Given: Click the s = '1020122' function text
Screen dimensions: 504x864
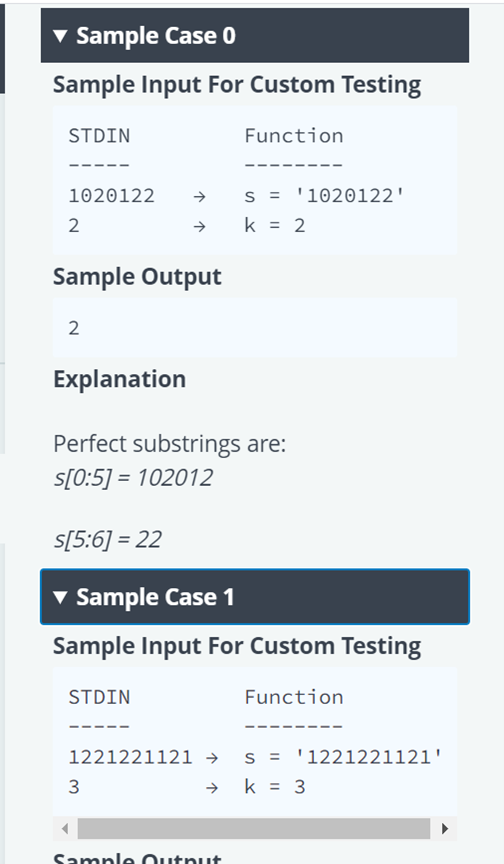Looking at the screenshot, I should coord(324,196).
